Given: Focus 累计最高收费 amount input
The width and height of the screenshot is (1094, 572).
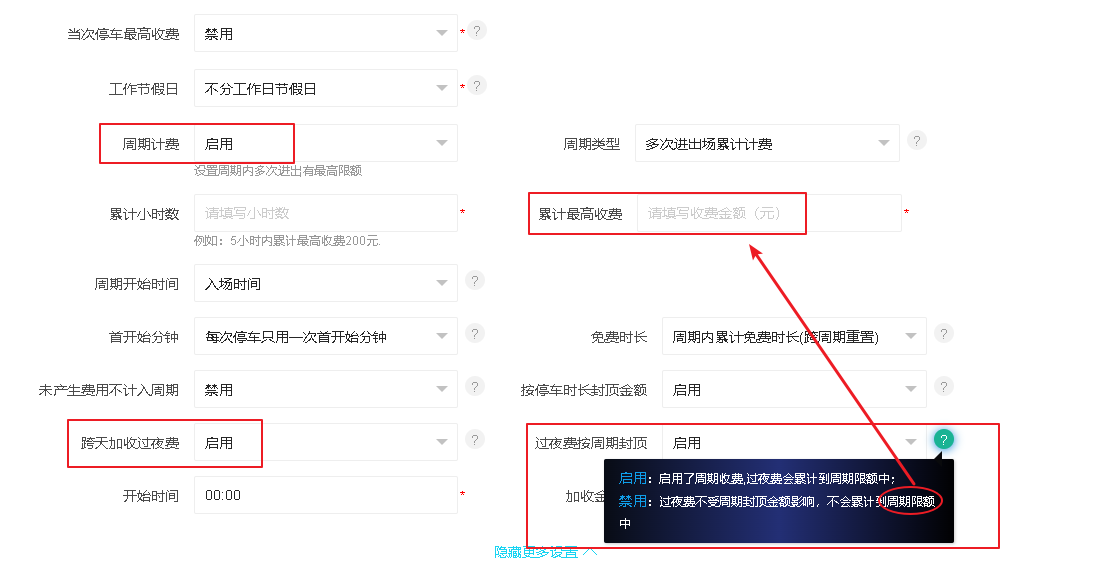Looking at the screenshot, I should pyautogui.click(x=769, y=213).
